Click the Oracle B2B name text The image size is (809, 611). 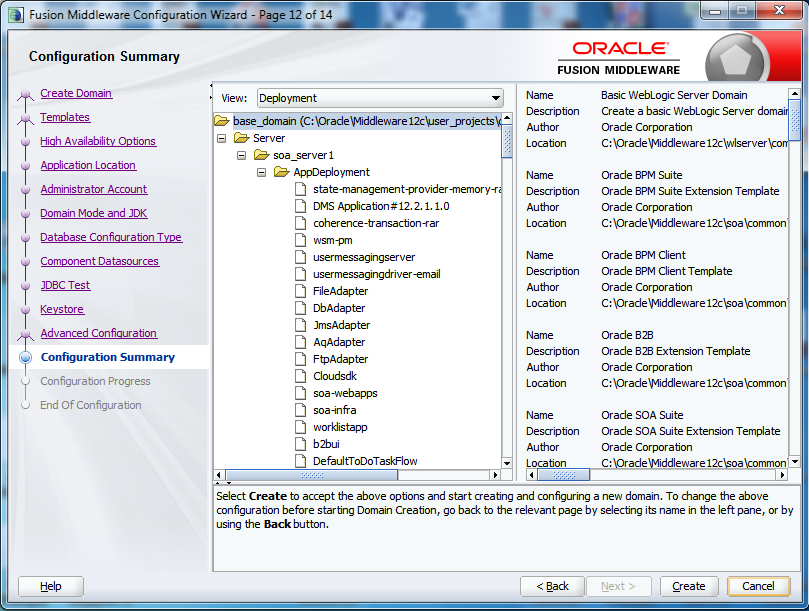627,335
